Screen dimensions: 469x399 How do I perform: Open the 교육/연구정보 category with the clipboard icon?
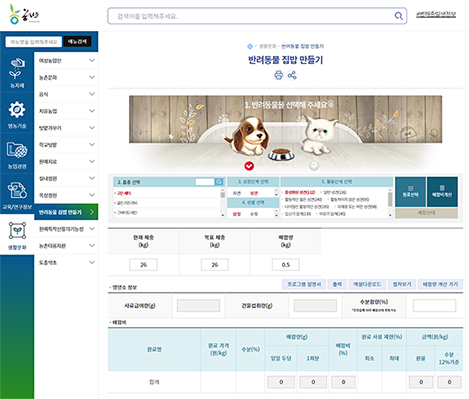click(x=17, y=195)
